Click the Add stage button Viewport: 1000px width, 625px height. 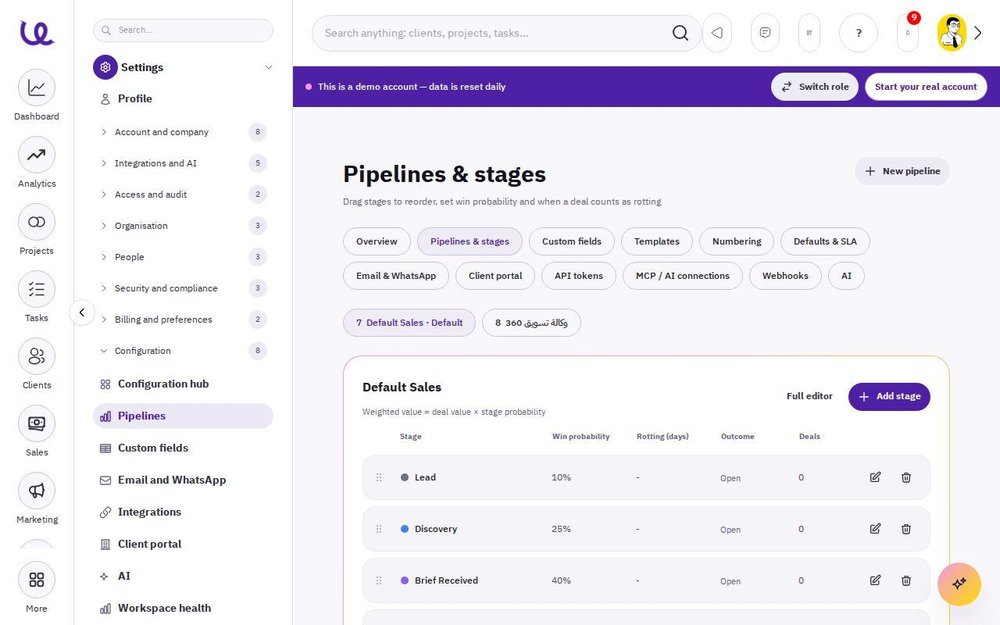(889, 397)
